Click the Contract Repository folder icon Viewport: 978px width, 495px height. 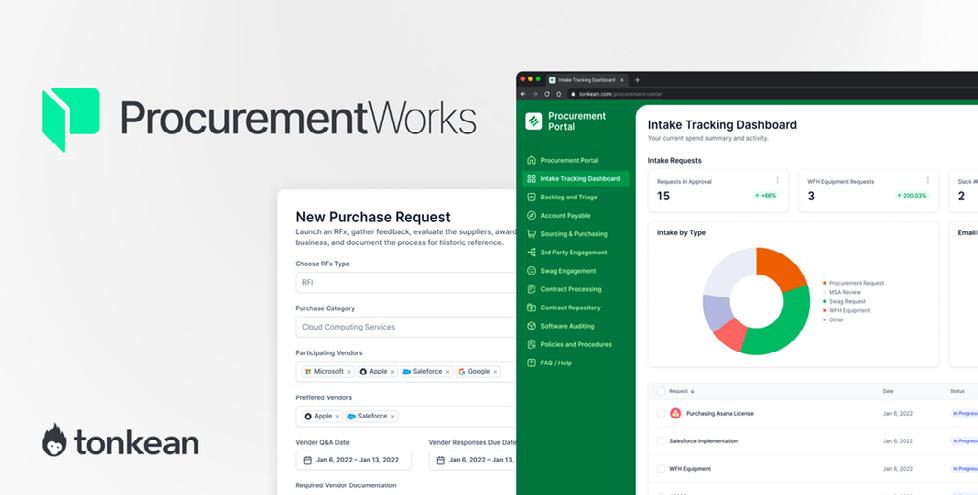pyautogui.click(x=531, y=308)
